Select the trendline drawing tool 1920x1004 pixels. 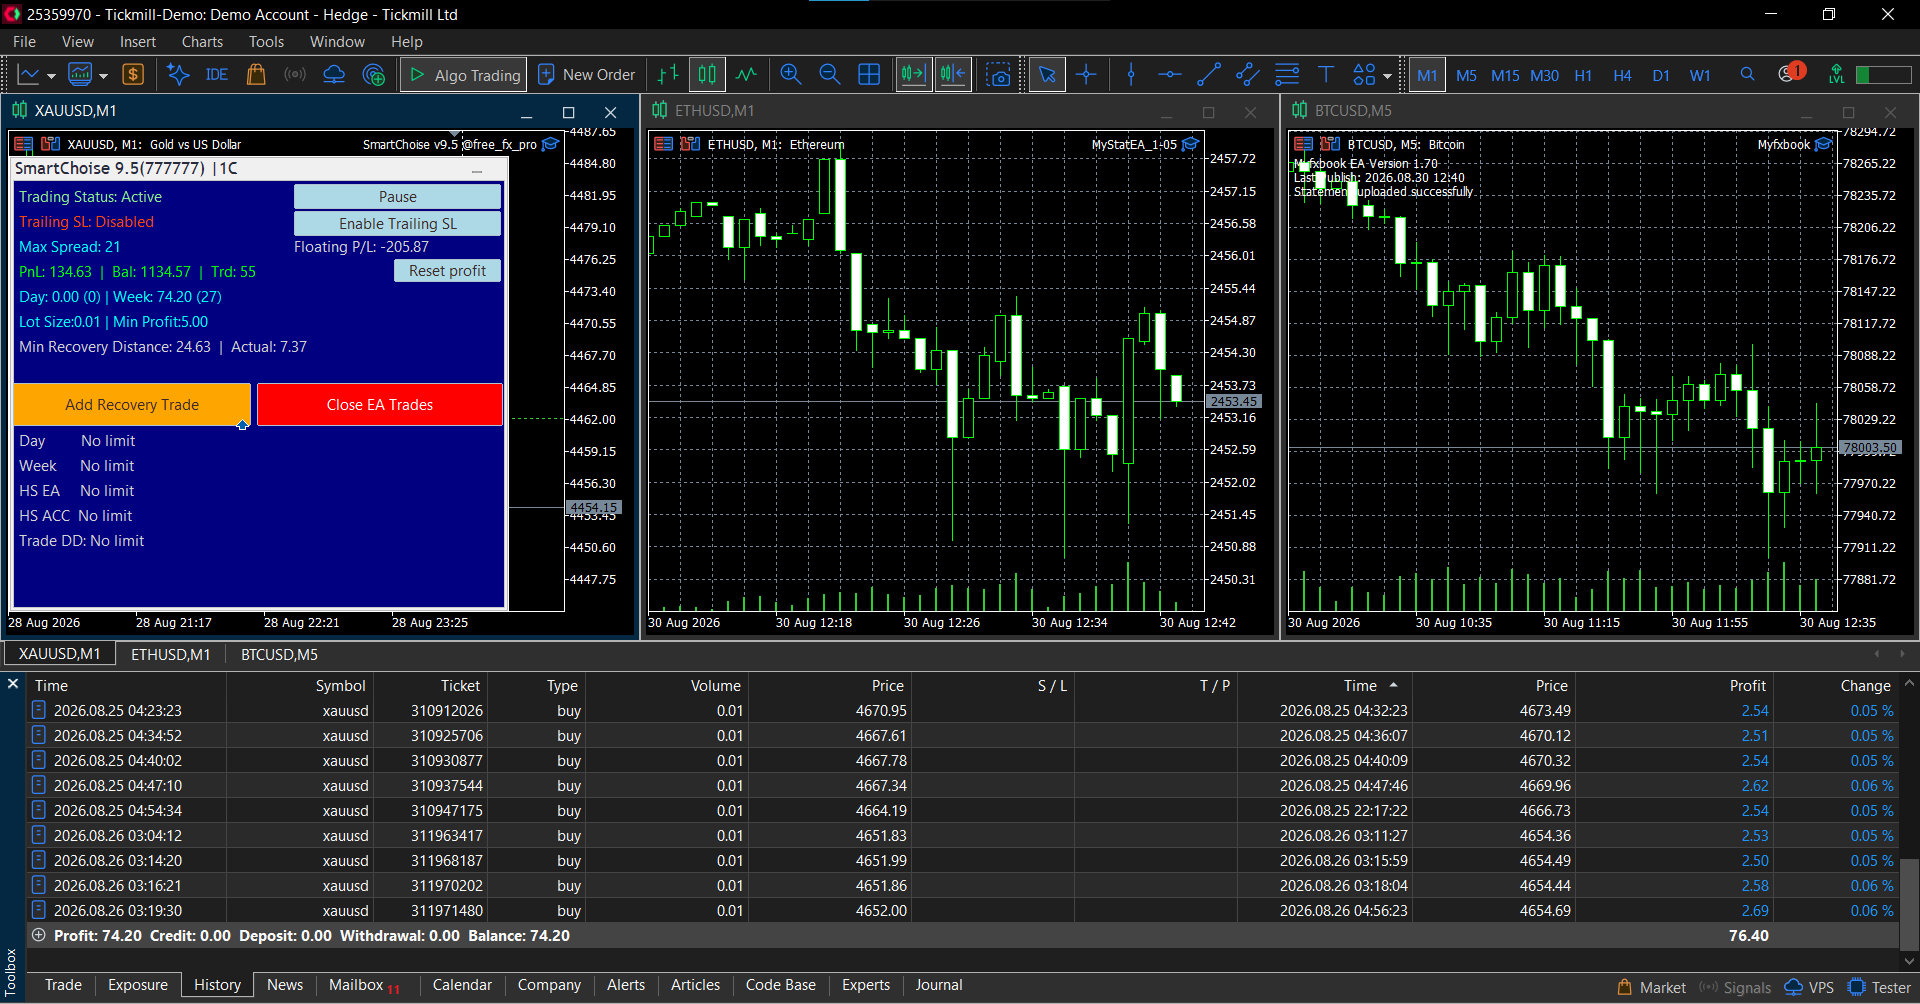point(1209,75)
